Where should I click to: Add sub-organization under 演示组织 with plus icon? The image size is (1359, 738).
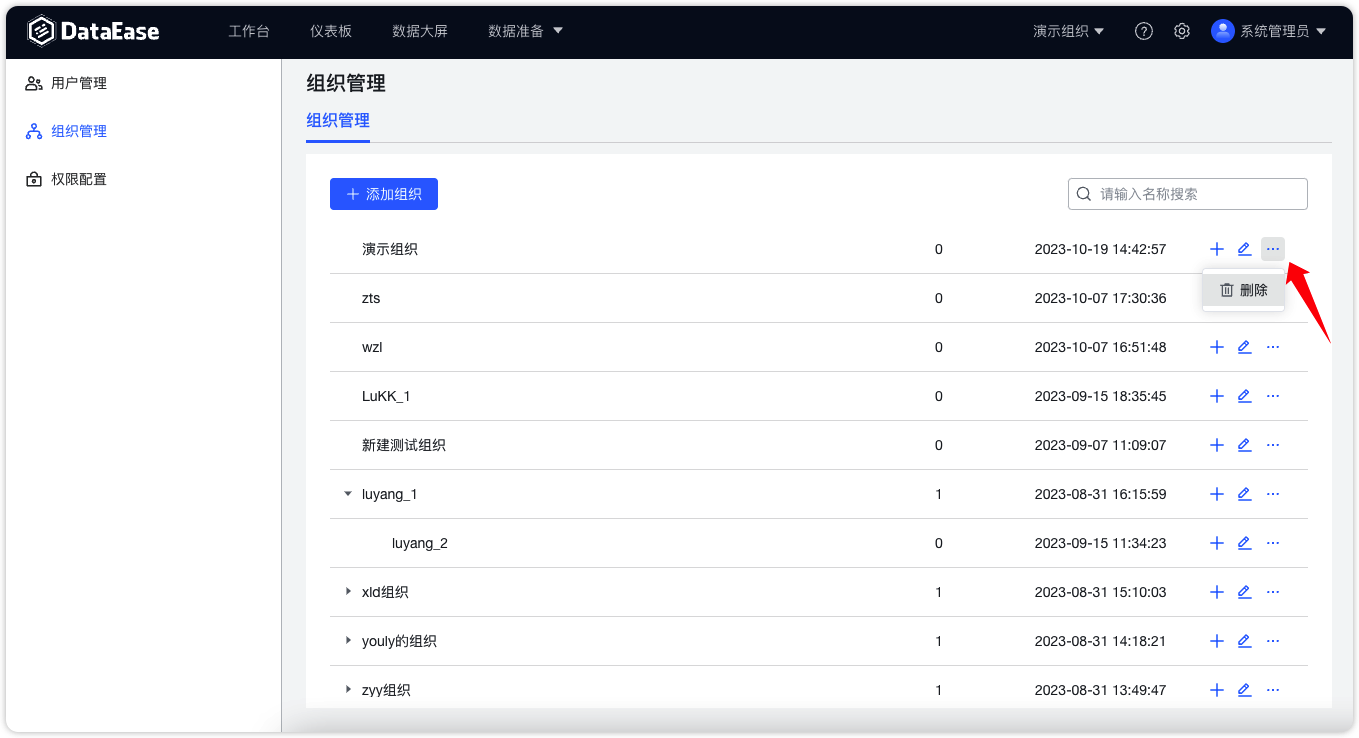coord(1217,249)
